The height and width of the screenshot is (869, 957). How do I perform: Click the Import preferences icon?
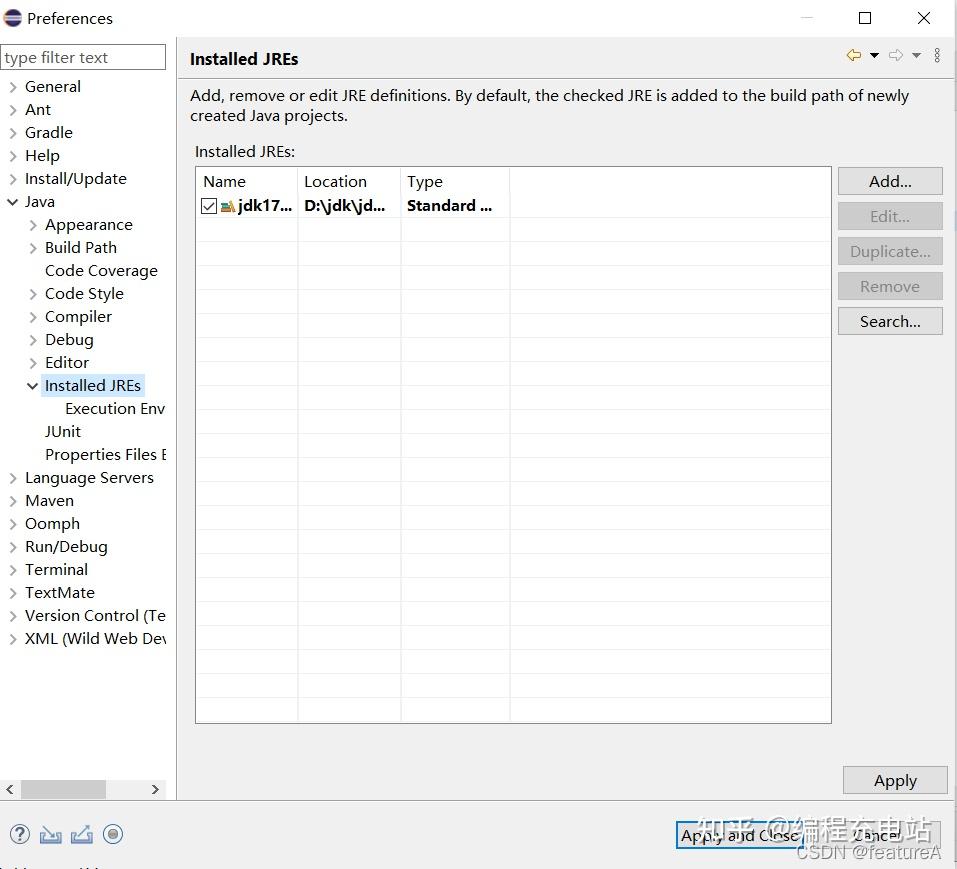point(51,834)
